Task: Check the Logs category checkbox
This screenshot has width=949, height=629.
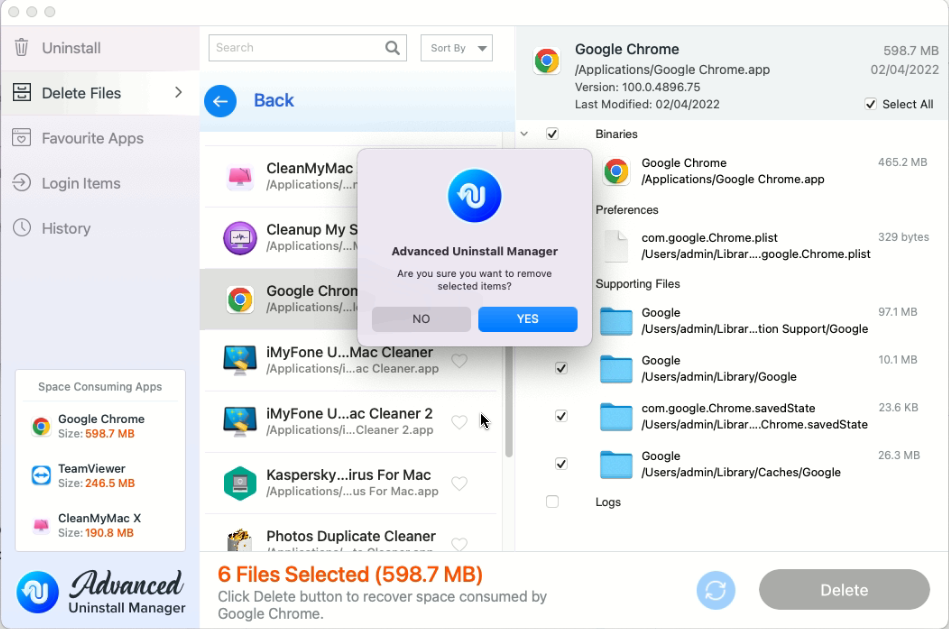Action: tap(552, 502)
